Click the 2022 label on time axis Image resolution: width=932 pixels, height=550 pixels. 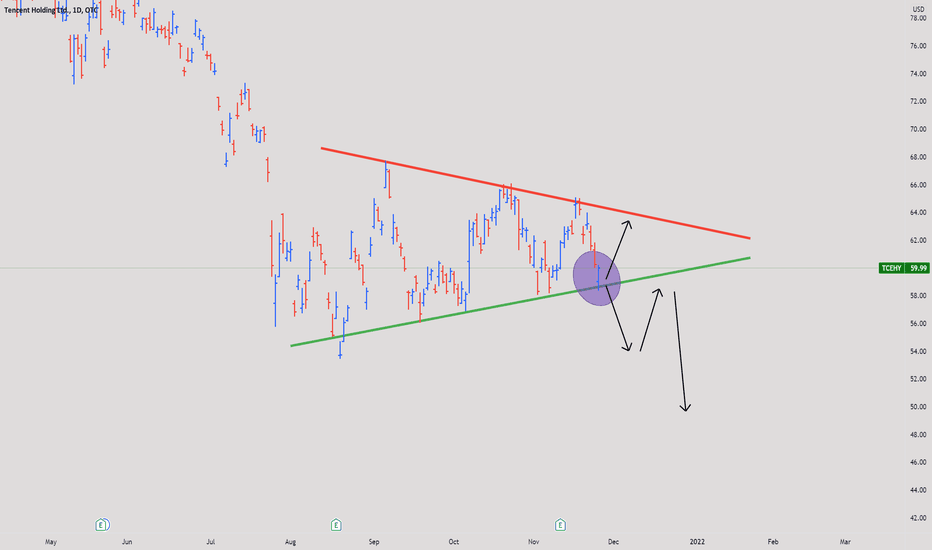pos(697,542)
